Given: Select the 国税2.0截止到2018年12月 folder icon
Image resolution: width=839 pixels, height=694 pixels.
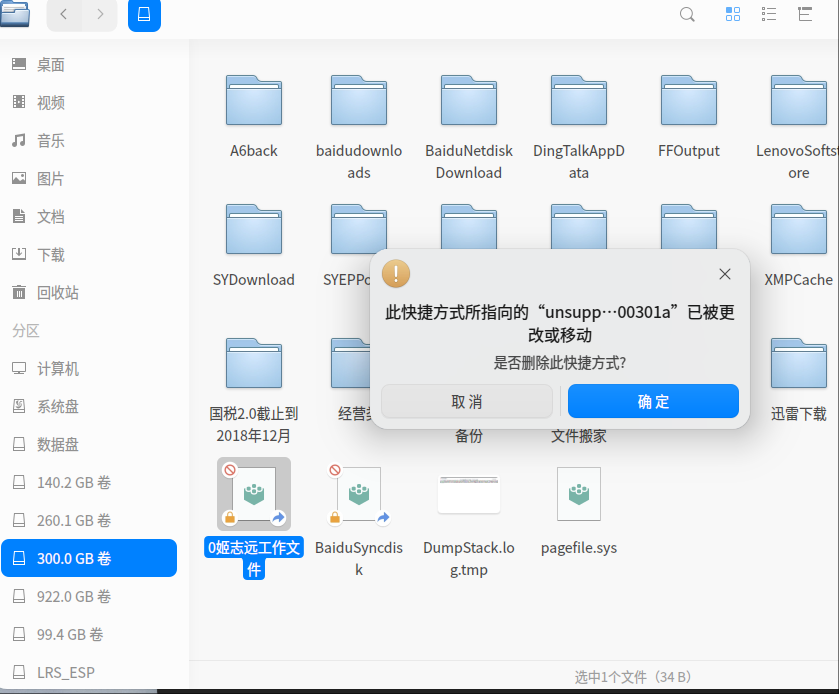Looking at the screenshot, I should click(254, 363).
